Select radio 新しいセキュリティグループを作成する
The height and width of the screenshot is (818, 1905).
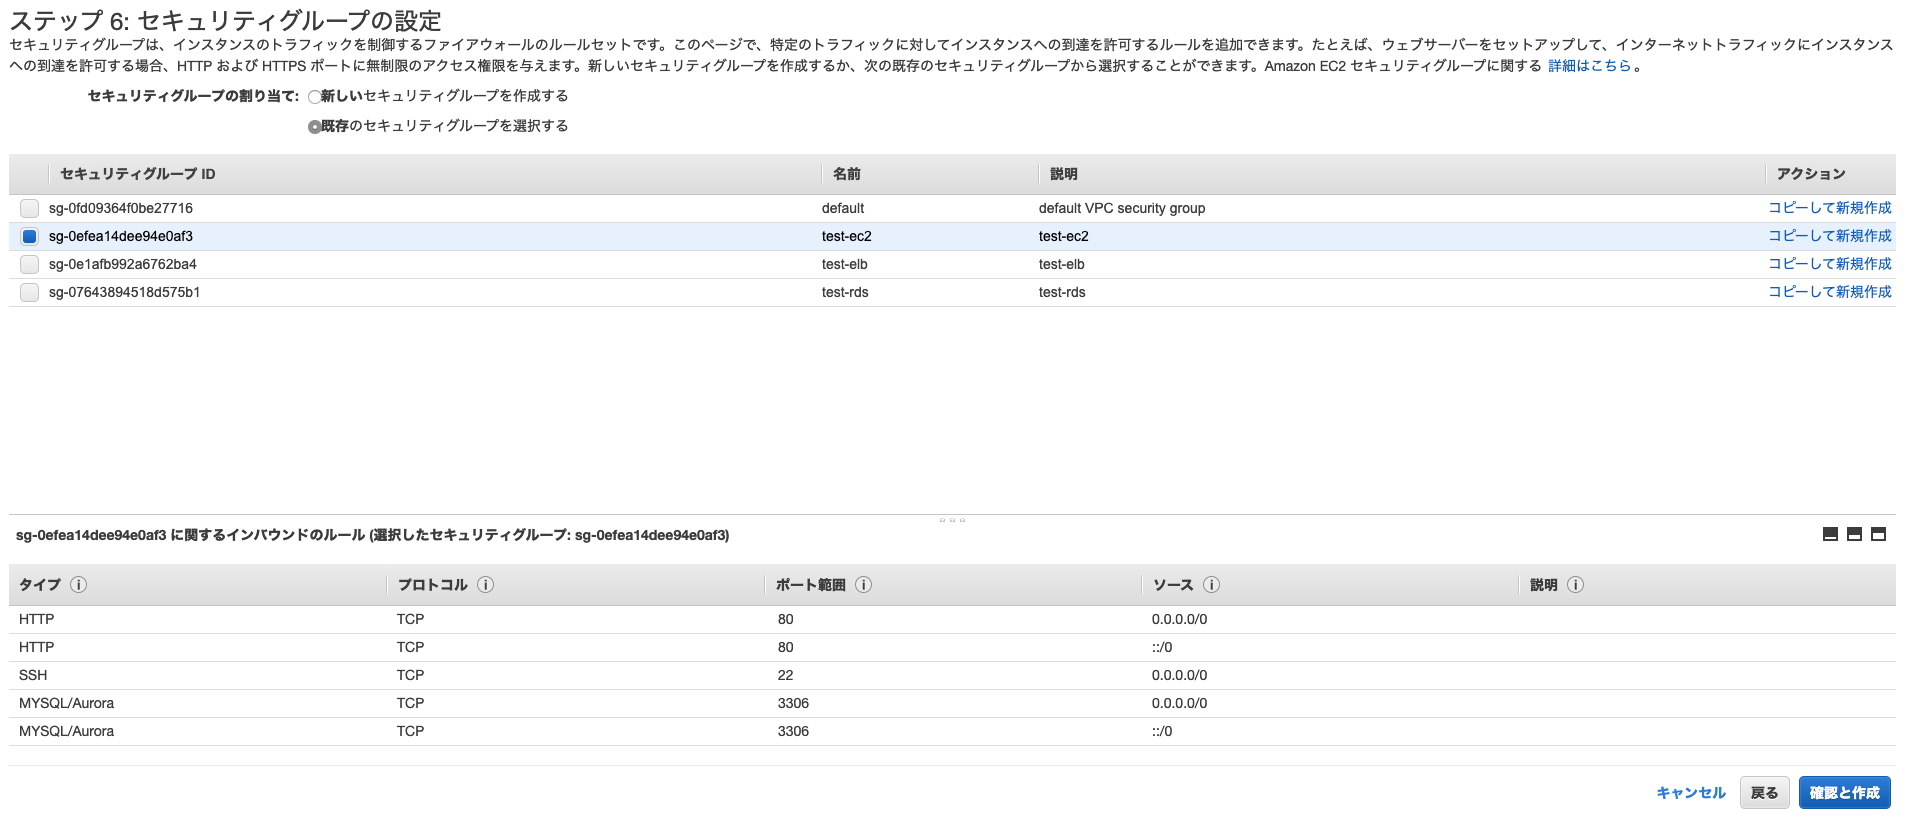tap(315, 97)
